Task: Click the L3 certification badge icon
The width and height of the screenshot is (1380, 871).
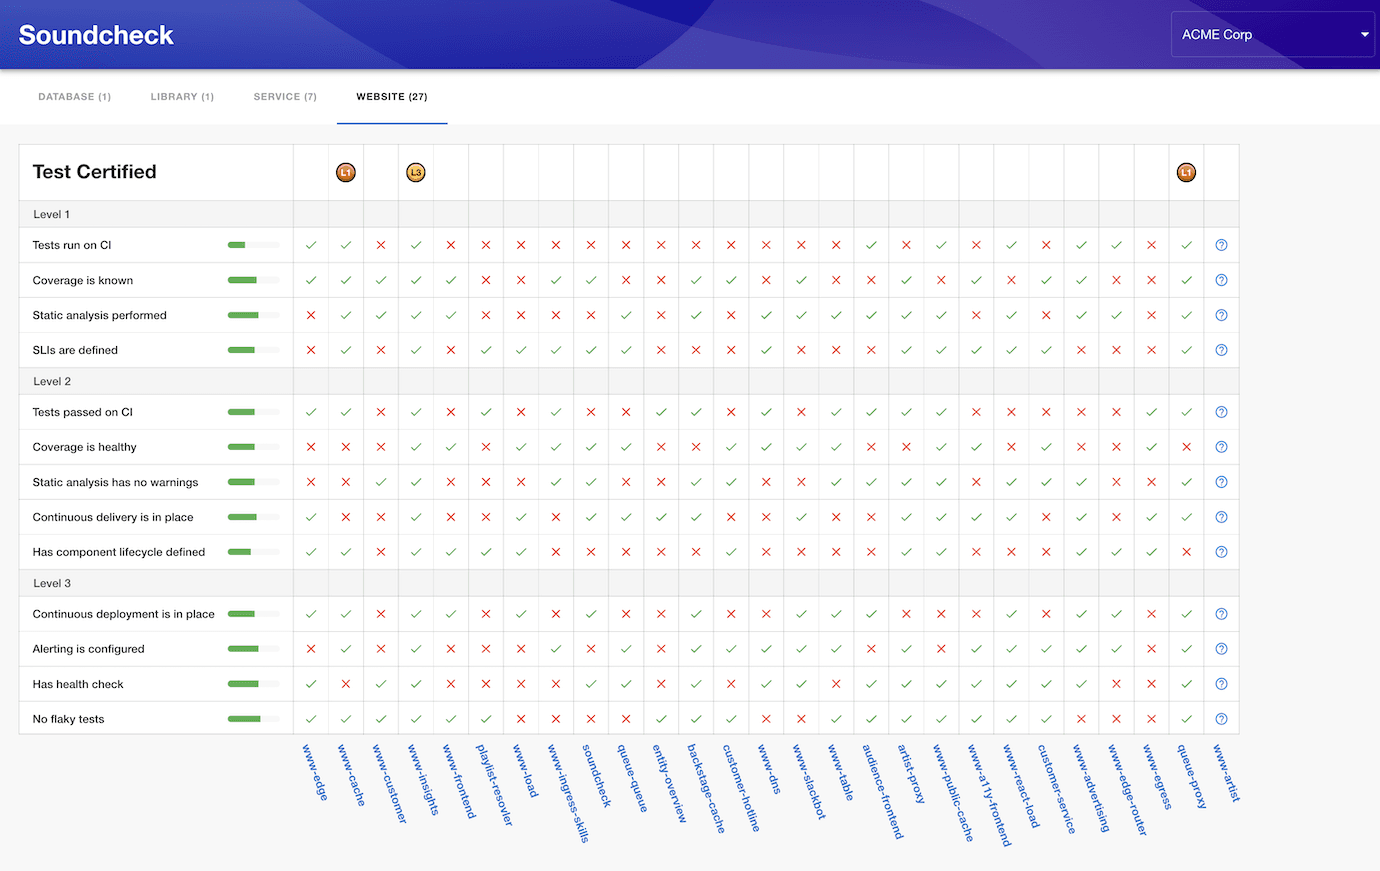Action: click(x=416, y=172)
